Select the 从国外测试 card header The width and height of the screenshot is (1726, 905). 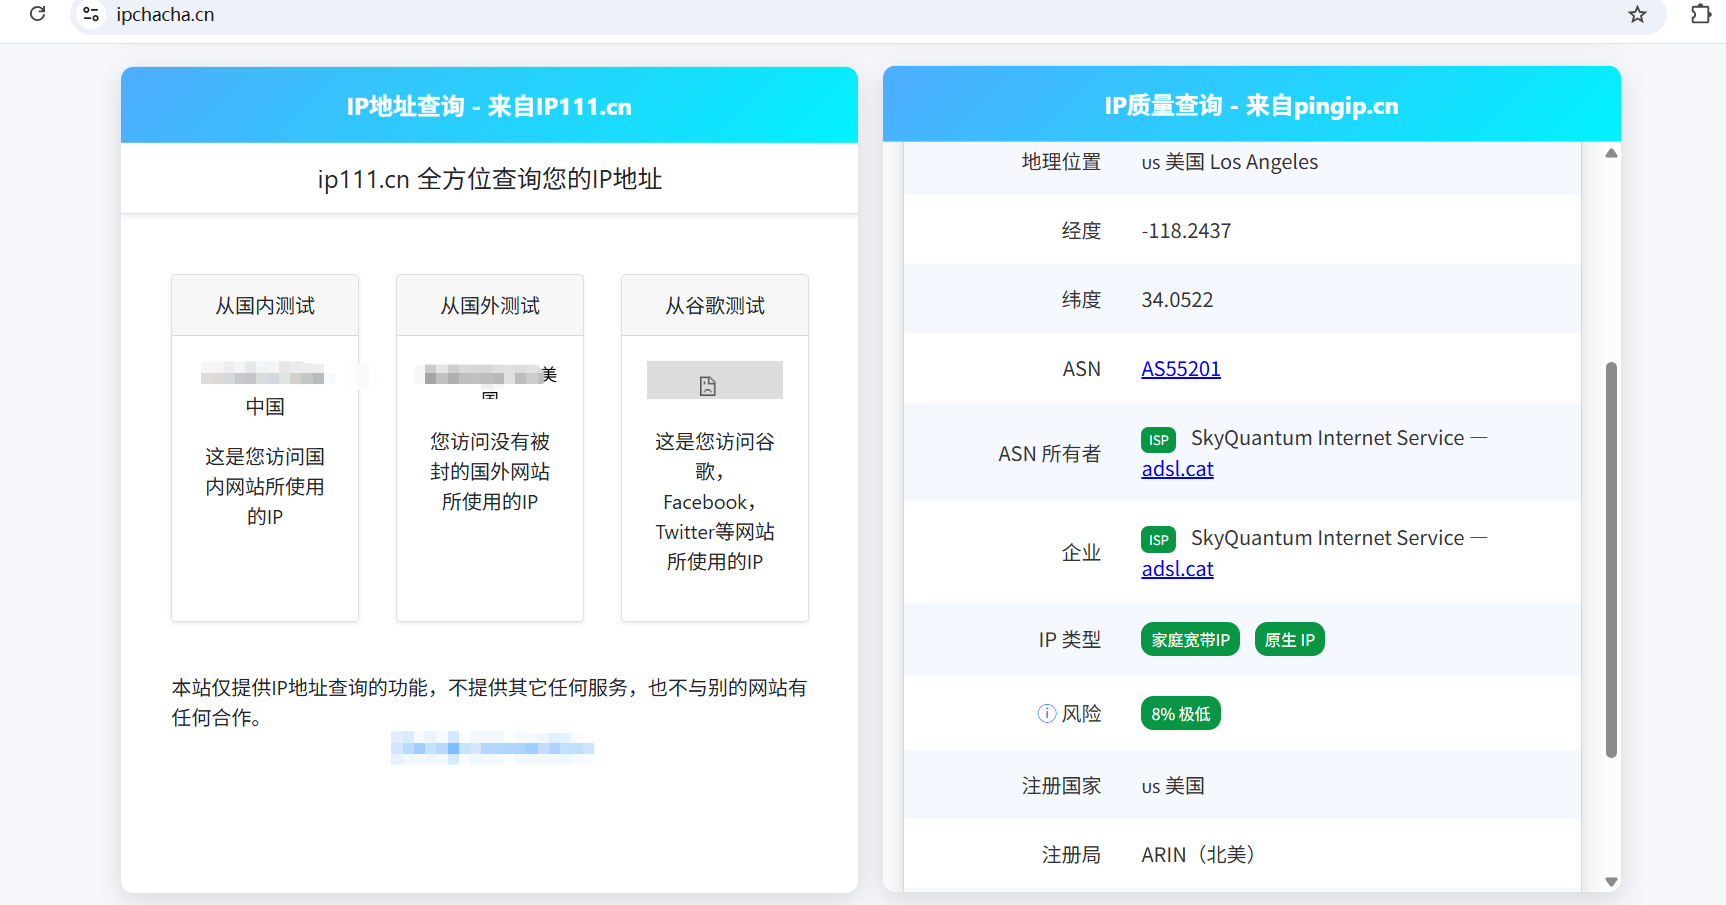tap(490, 306)
